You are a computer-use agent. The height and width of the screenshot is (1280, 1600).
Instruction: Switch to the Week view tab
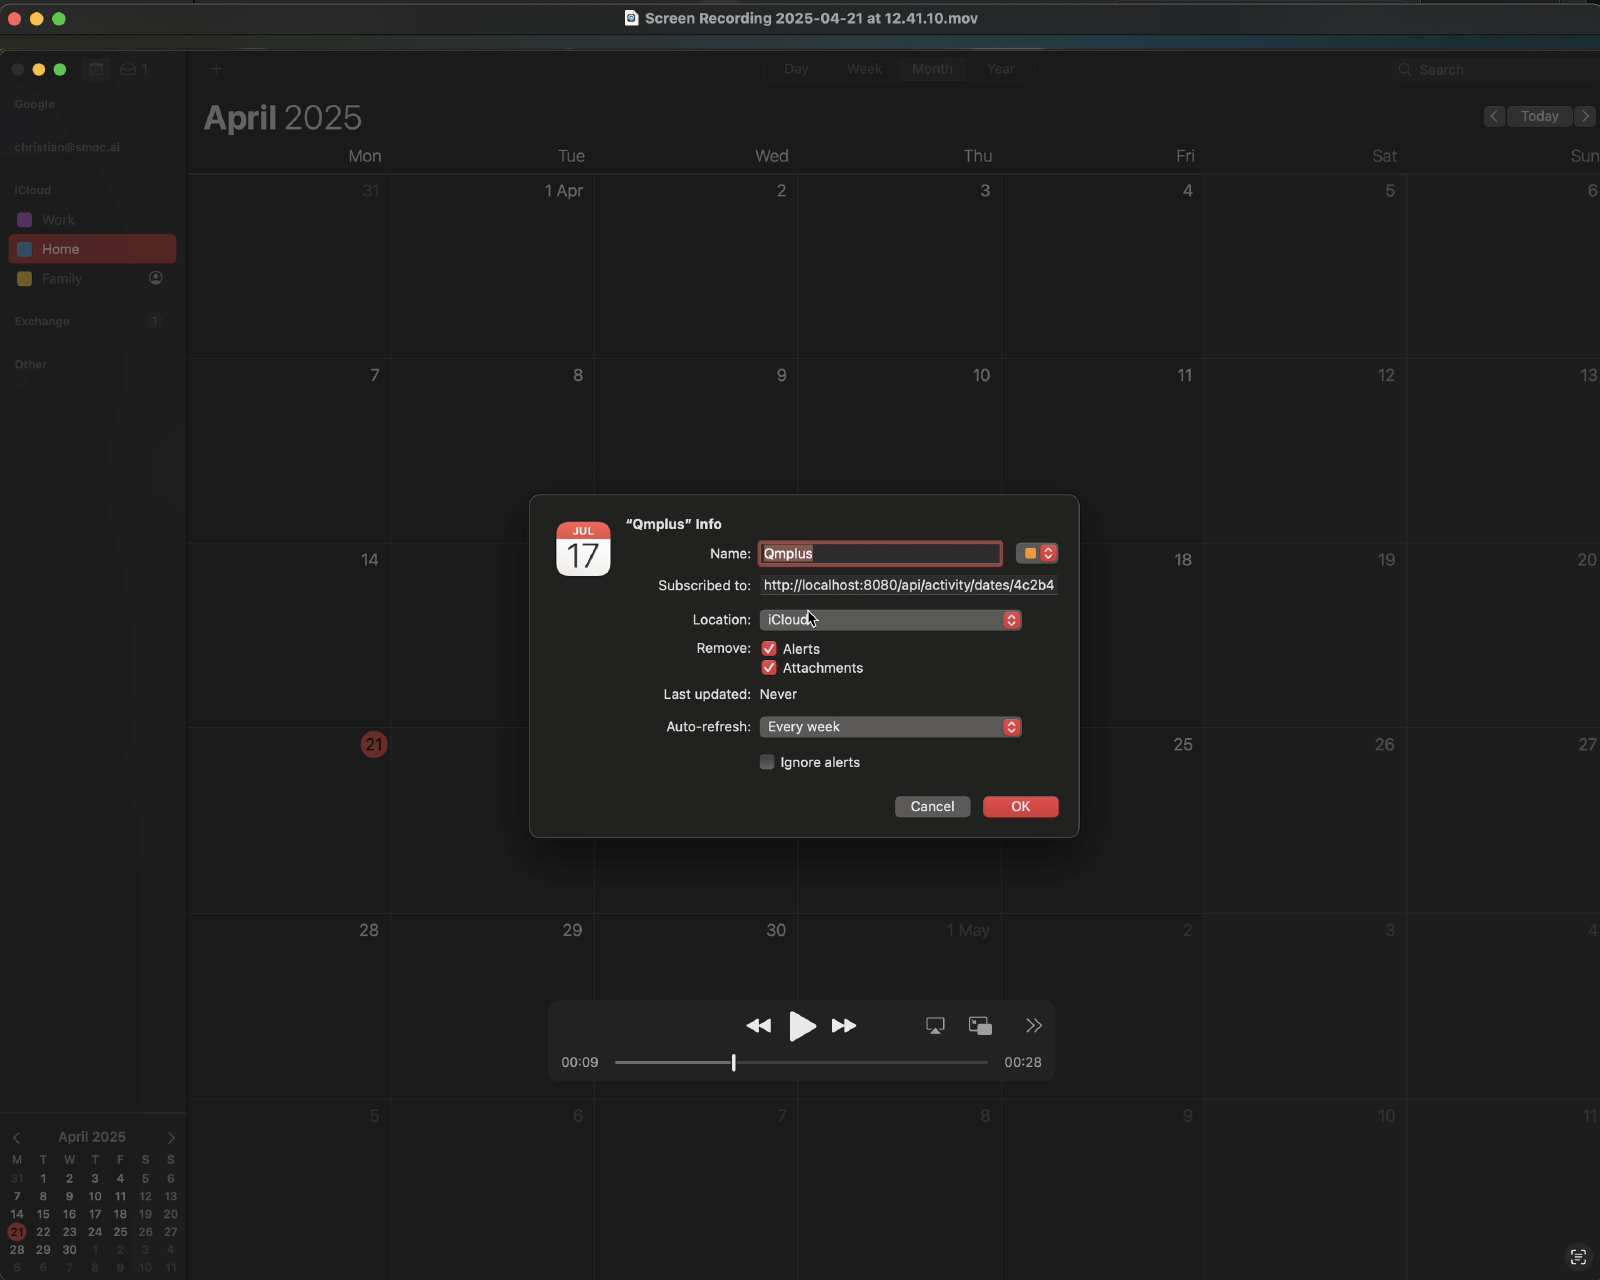(864, 69)
